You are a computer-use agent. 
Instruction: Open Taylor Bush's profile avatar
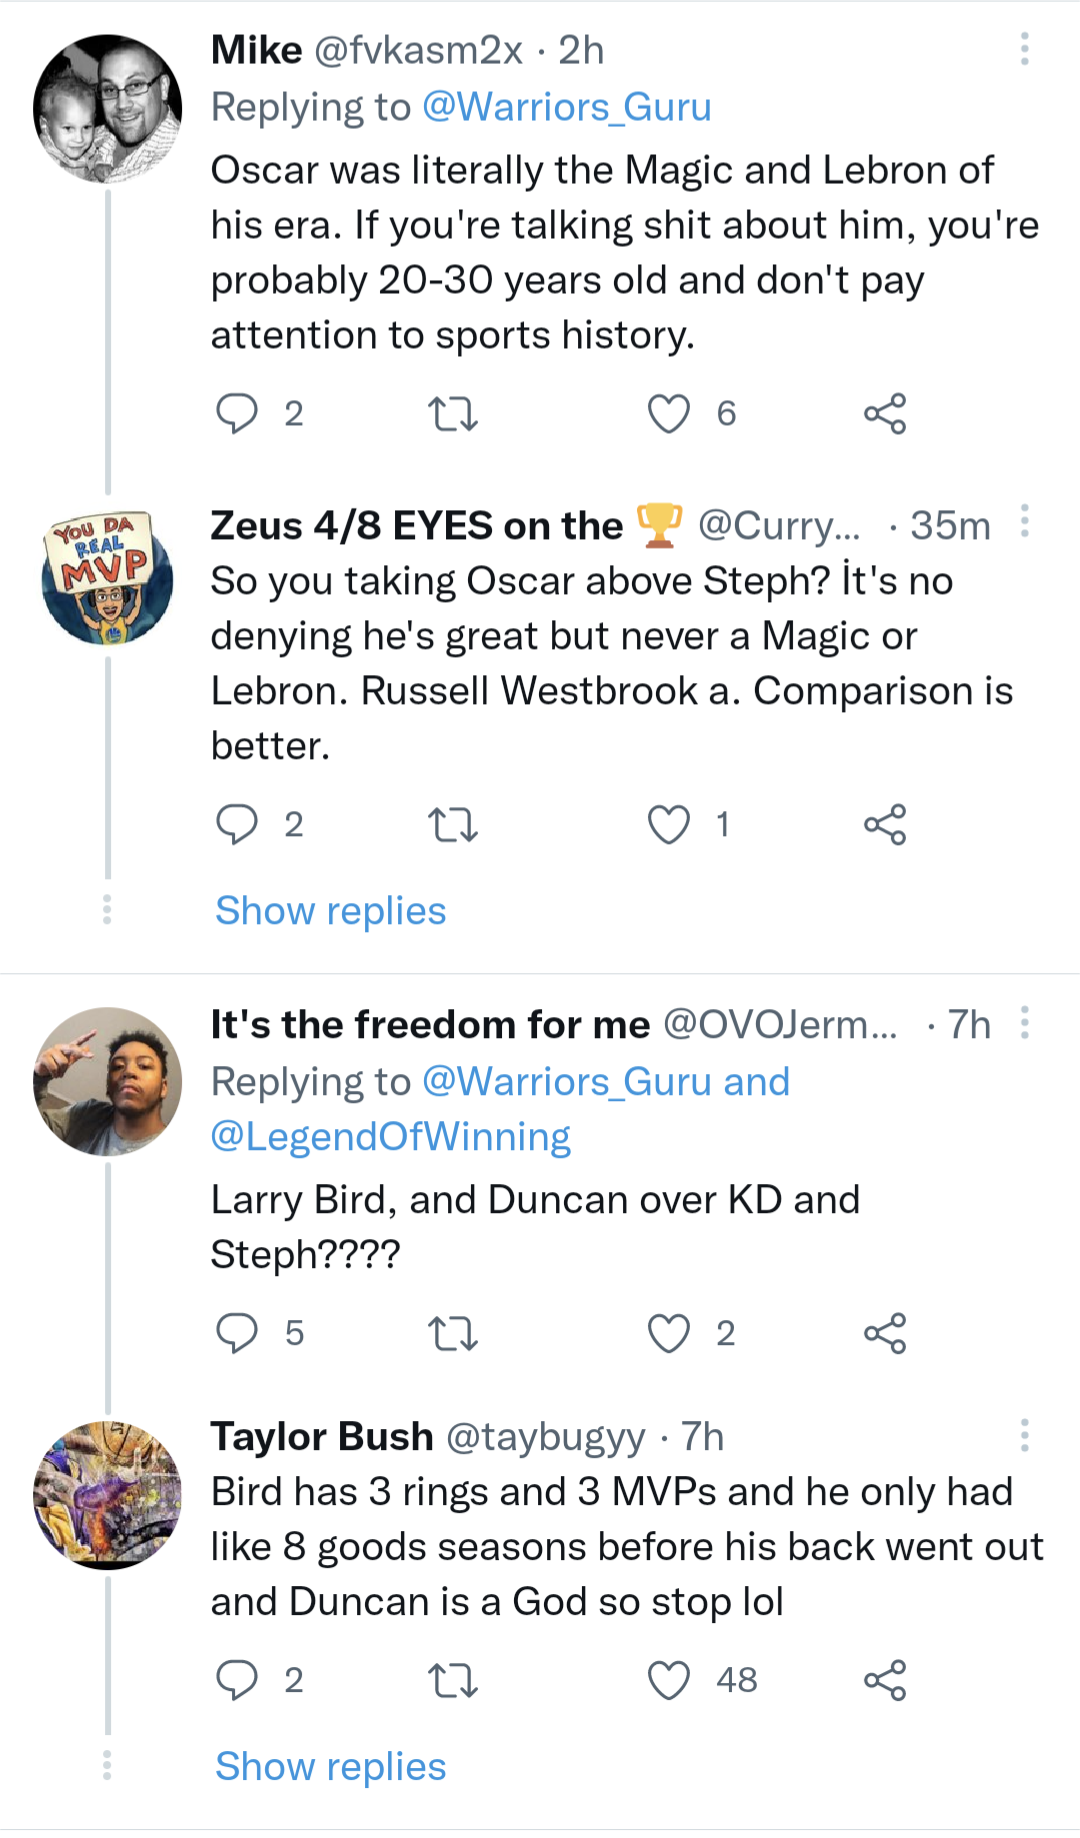(108, 1495)
